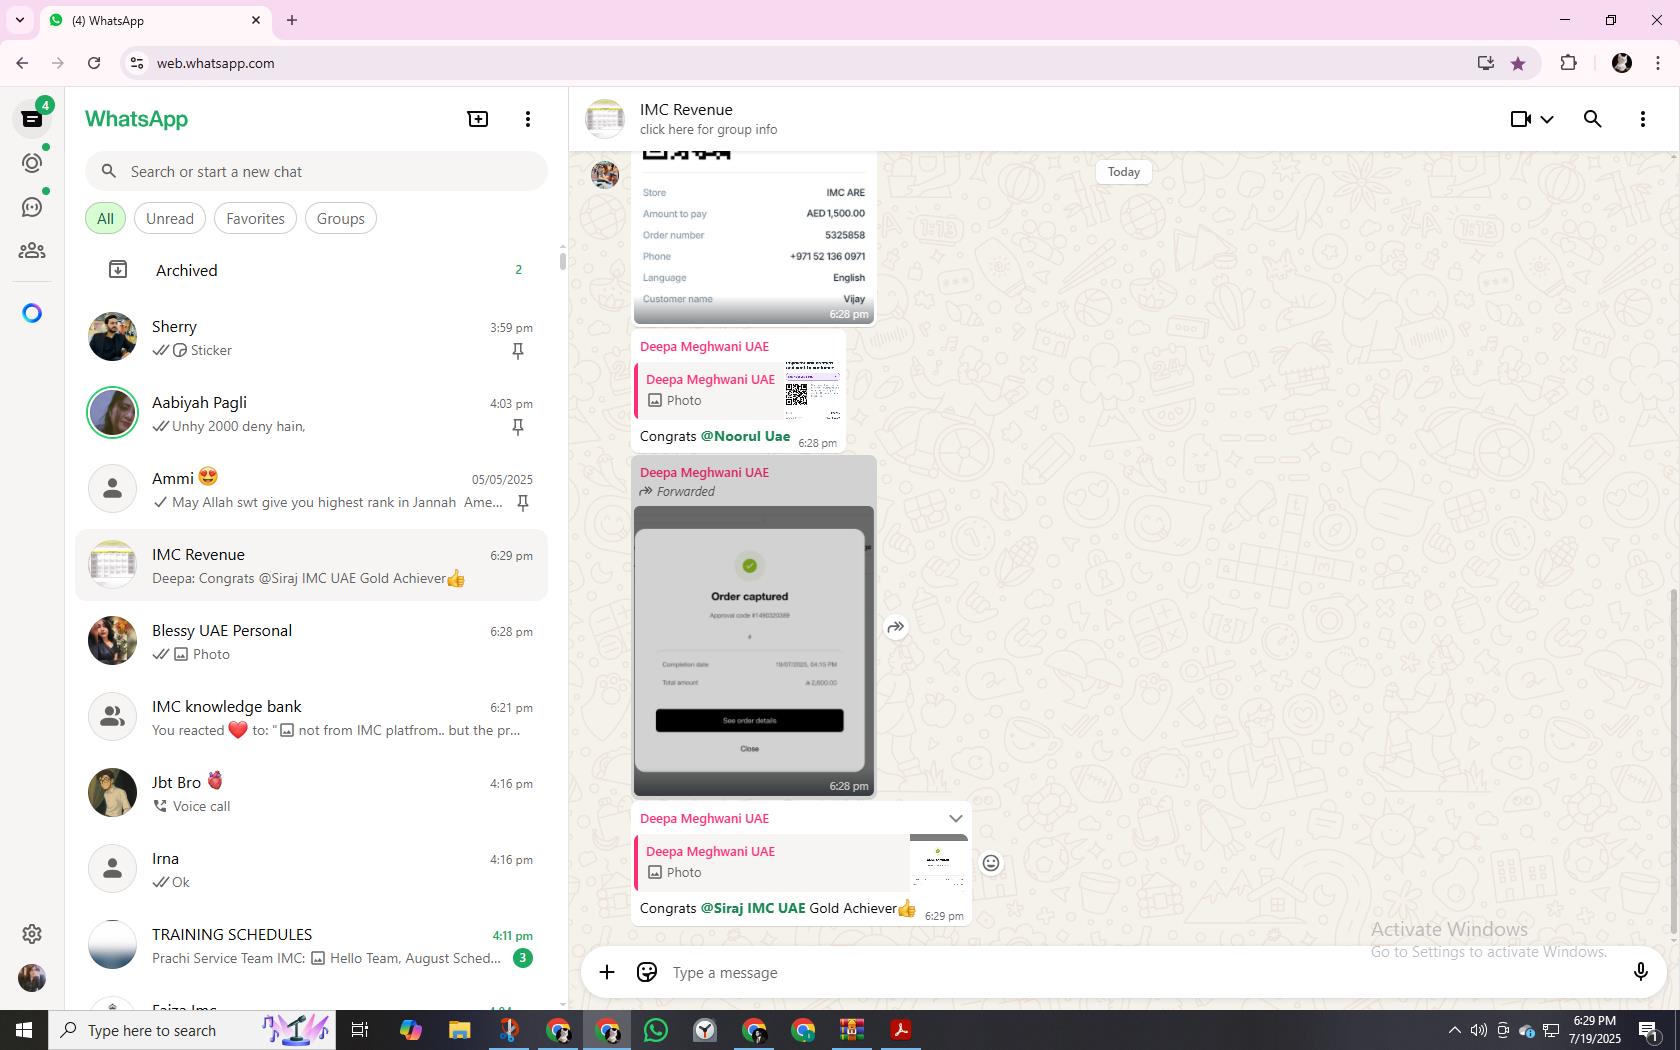Open File Explorer from the taskbar
The image size is (1680, 1050).
459,1030
